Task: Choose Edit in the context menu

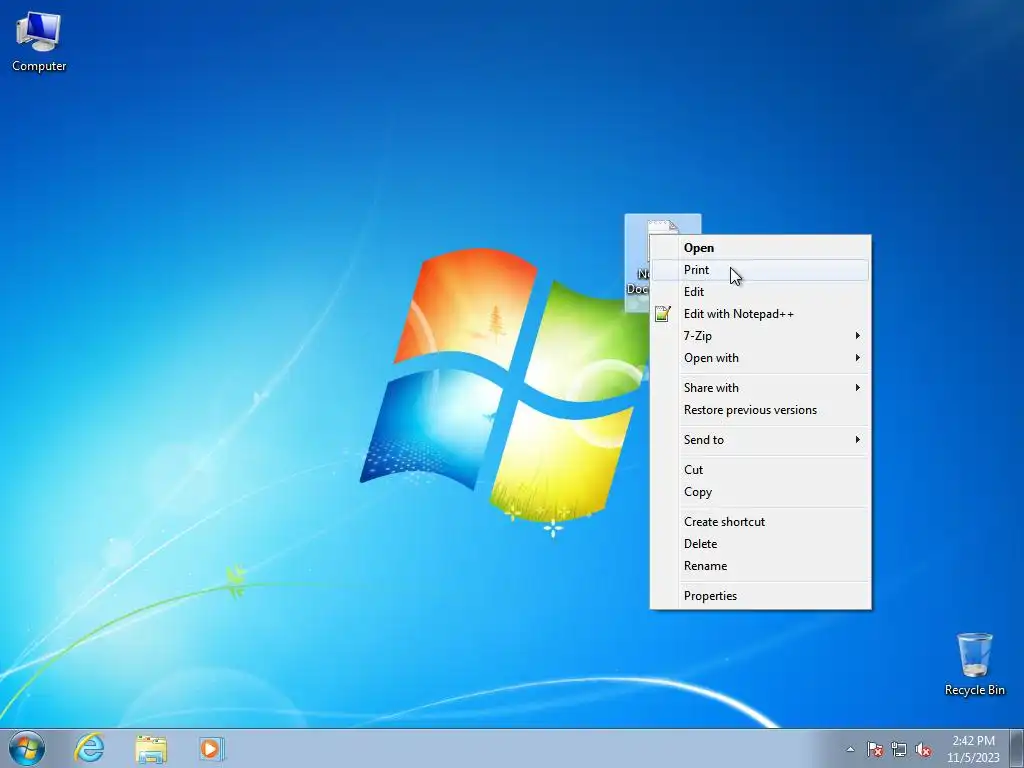Action: [x=761, y=292]
